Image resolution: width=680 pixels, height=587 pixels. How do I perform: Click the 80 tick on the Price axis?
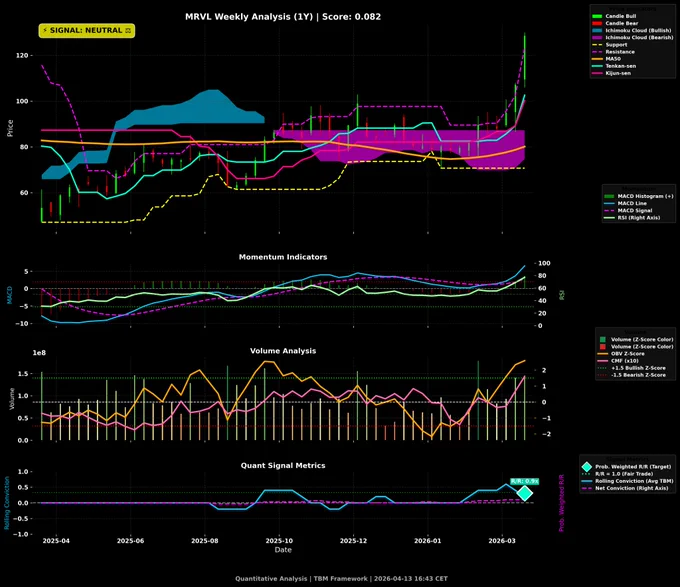click(x=24, y=147)
